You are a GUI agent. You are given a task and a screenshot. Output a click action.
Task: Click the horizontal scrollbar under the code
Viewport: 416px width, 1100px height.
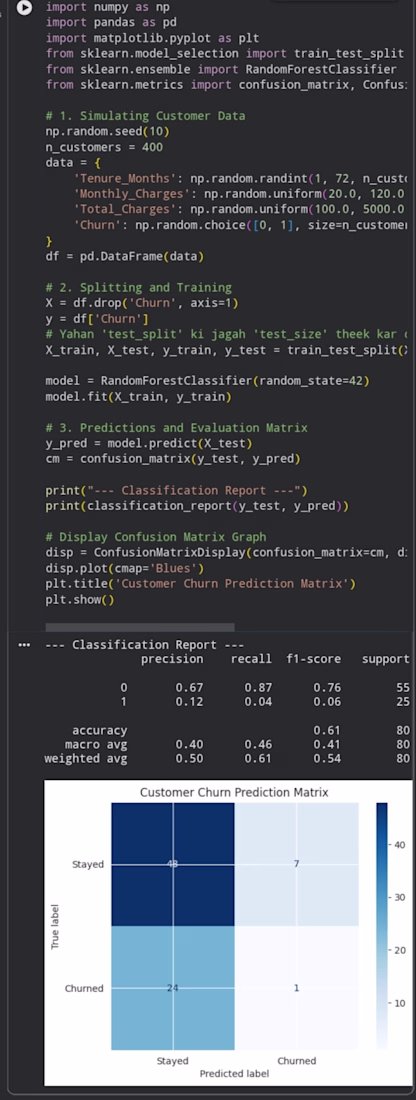pyautogui.click(x=140, y=626)
